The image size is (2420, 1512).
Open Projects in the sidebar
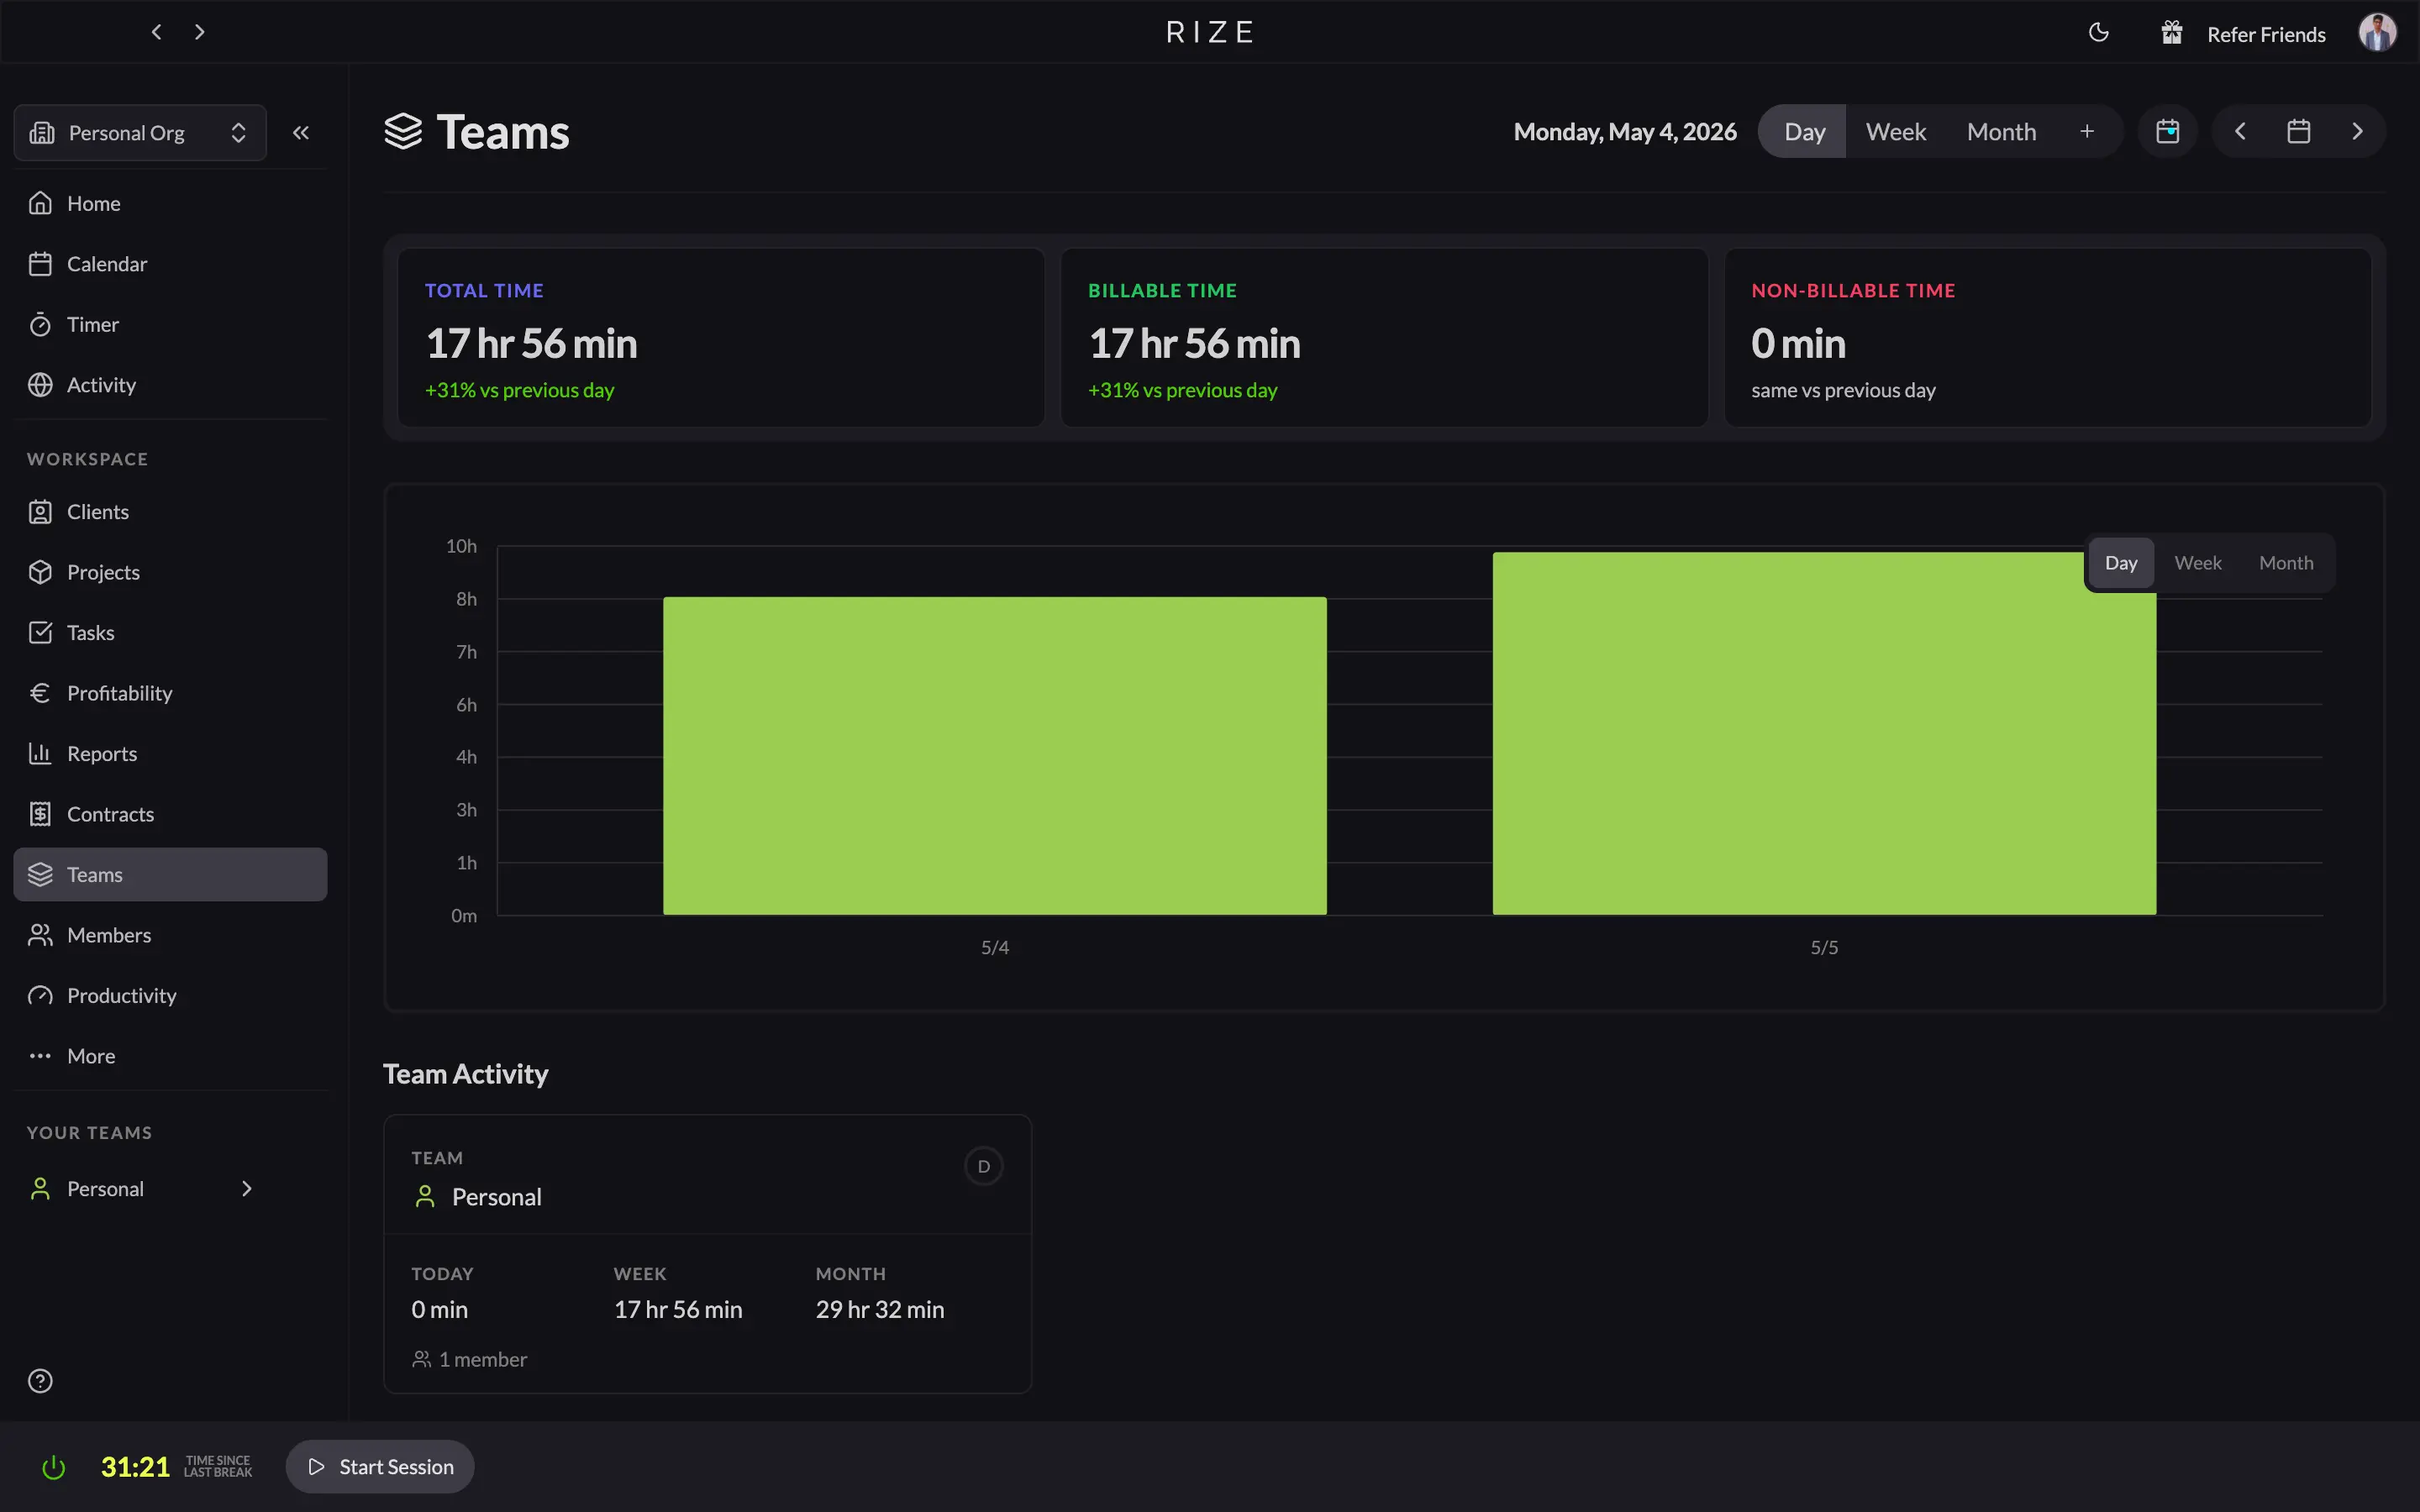170,572
